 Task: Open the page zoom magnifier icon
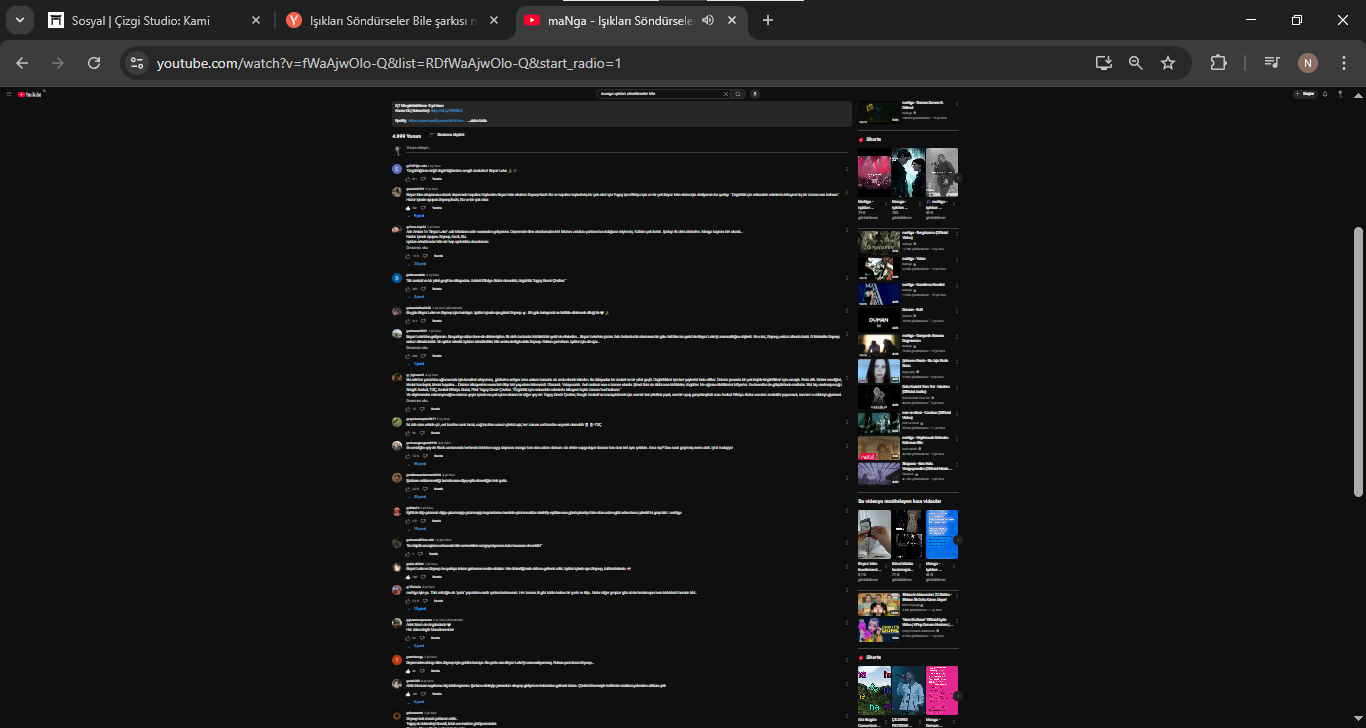click(1136, 63)
